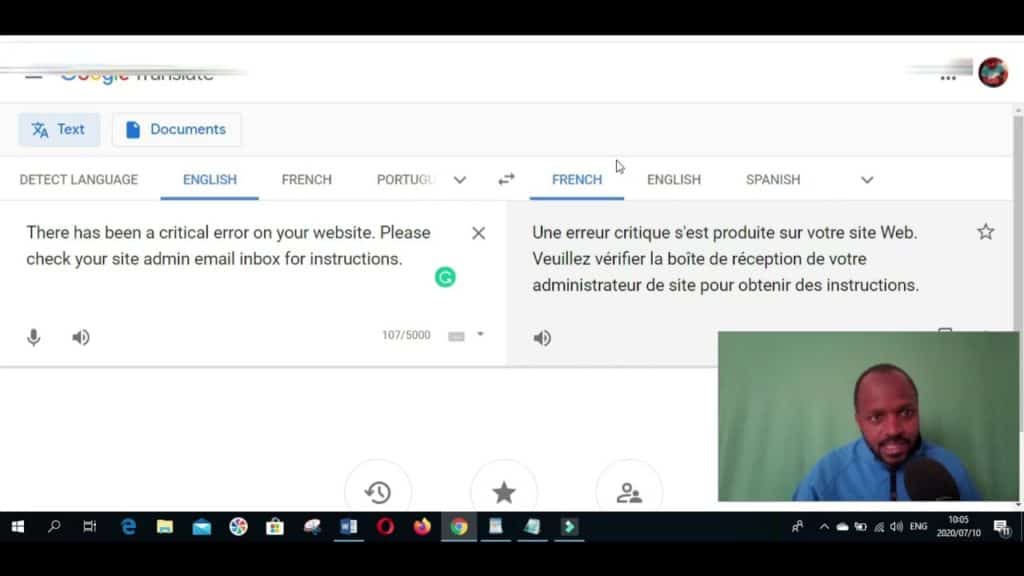The image size is (1024, 576).
Task: Expand the input tools dropdown arrow
Action: [480, 334]
